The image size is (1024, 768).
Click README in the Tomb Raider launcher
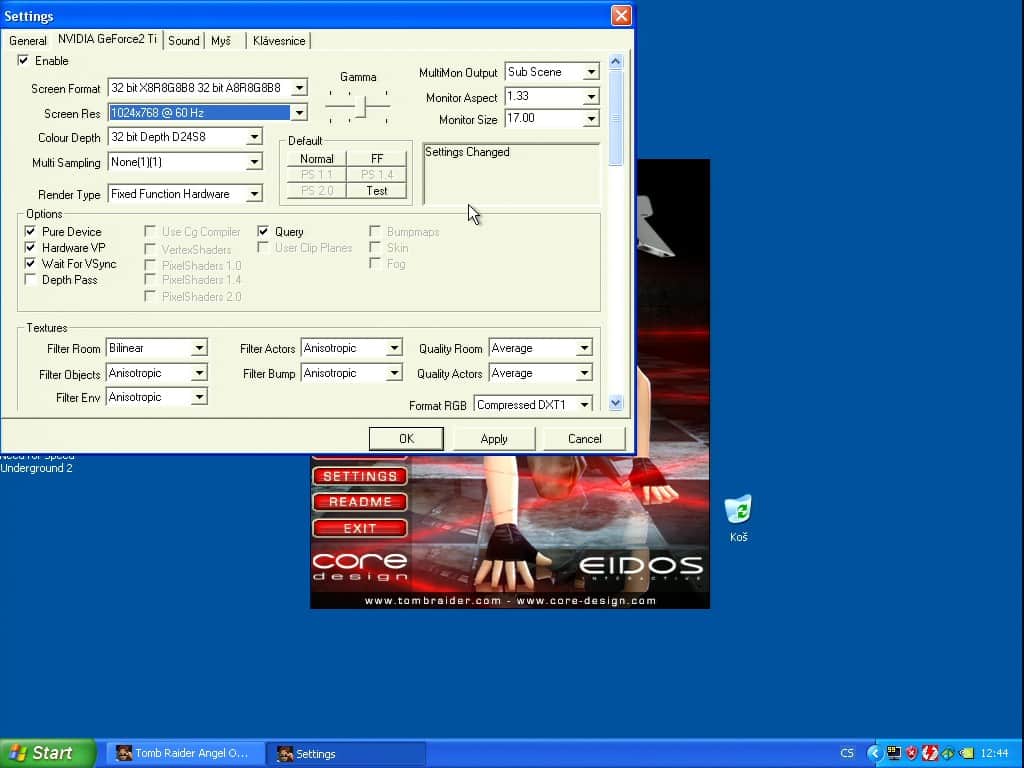tap(360, 502)
